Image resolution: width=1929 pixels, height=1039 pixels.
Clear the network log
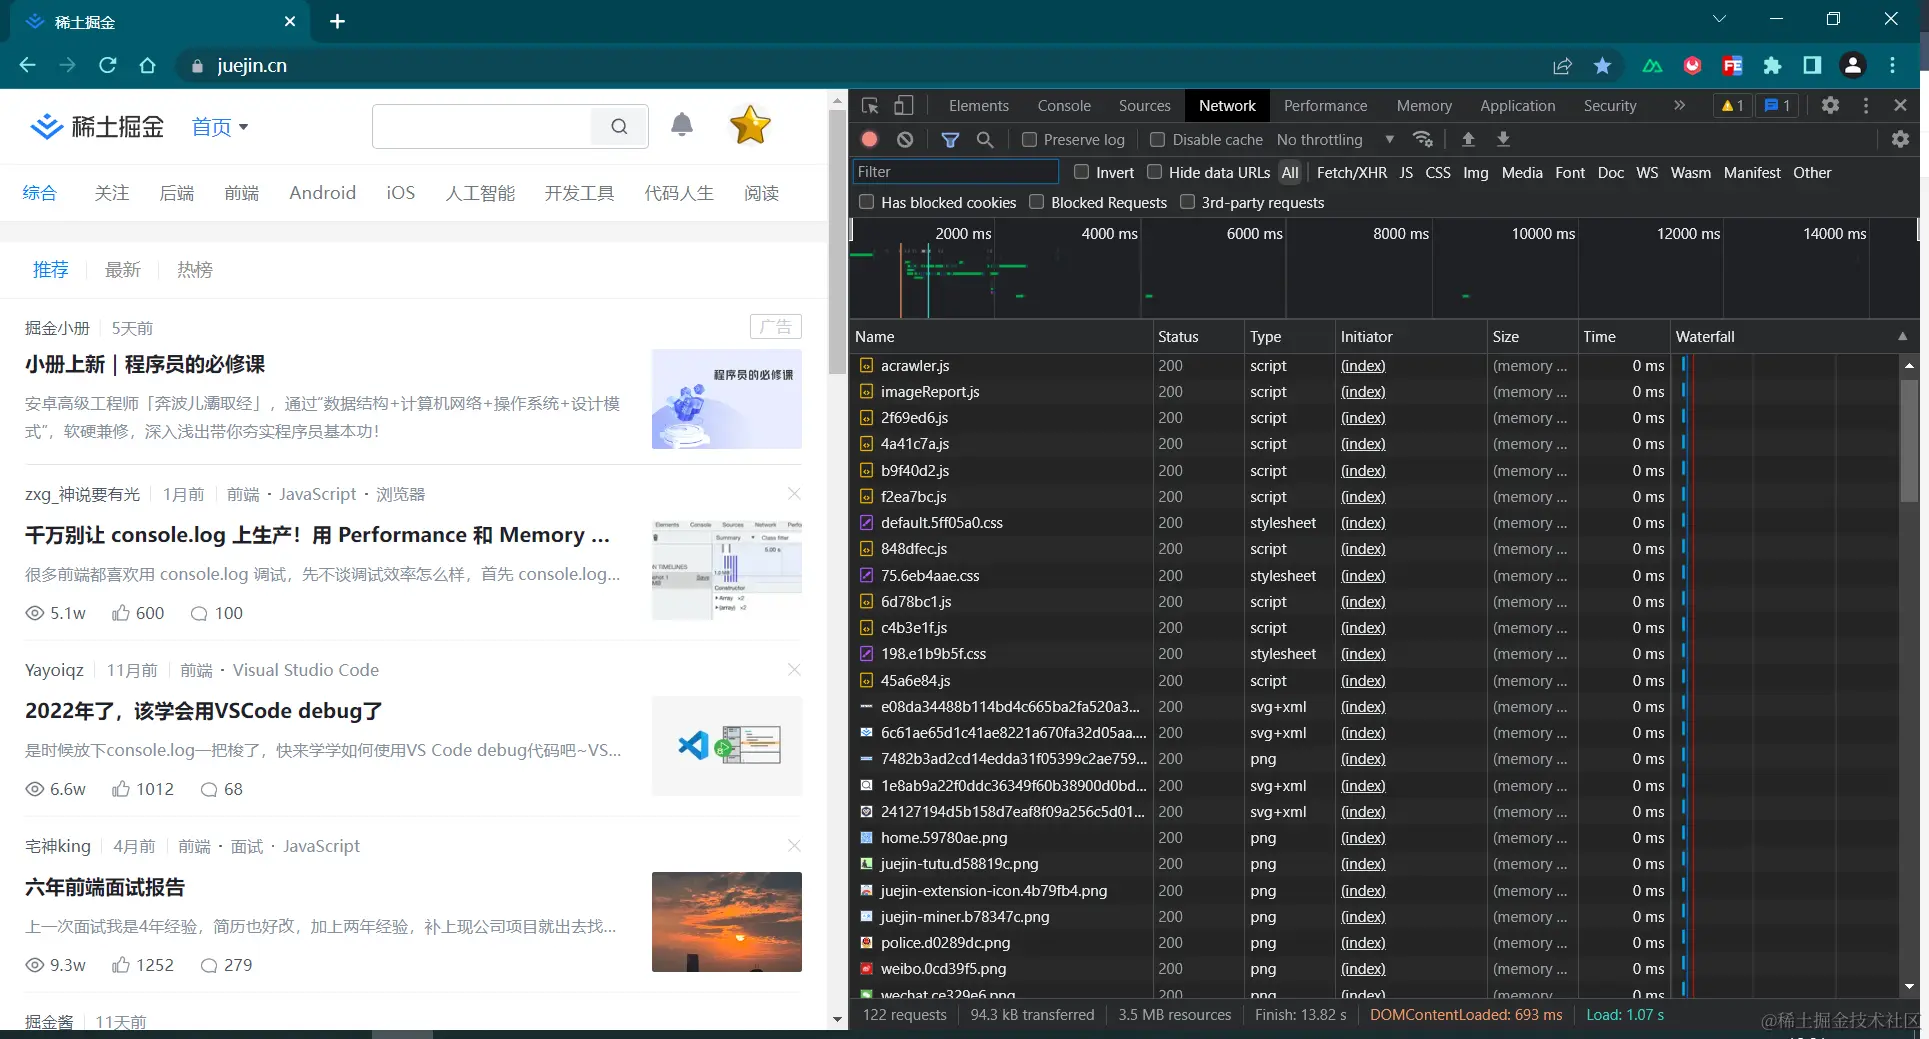click(x=905, y=139)
